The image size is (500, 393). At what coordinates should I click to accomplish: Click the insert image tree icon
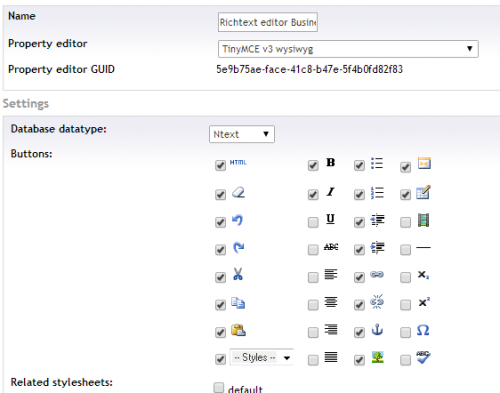[377, 357]
